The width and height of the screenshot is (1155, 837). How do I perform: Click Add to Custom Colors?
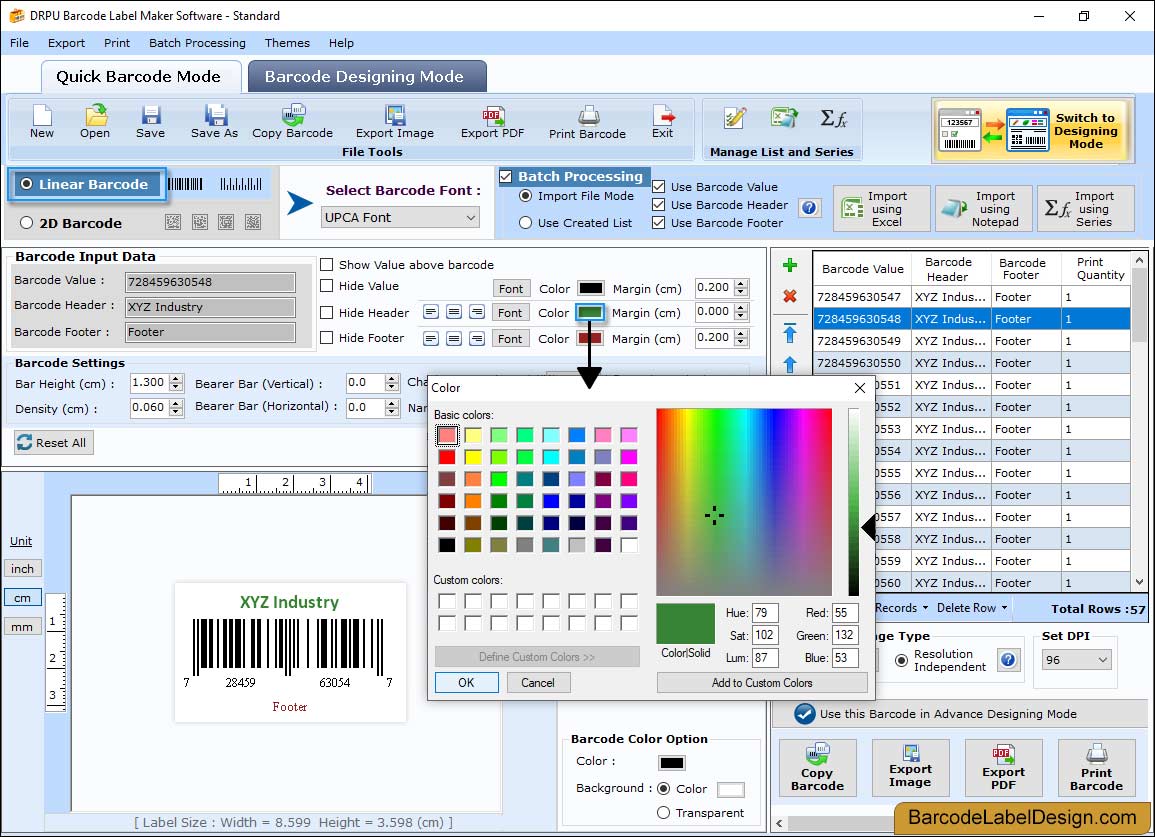click(762, 682)
